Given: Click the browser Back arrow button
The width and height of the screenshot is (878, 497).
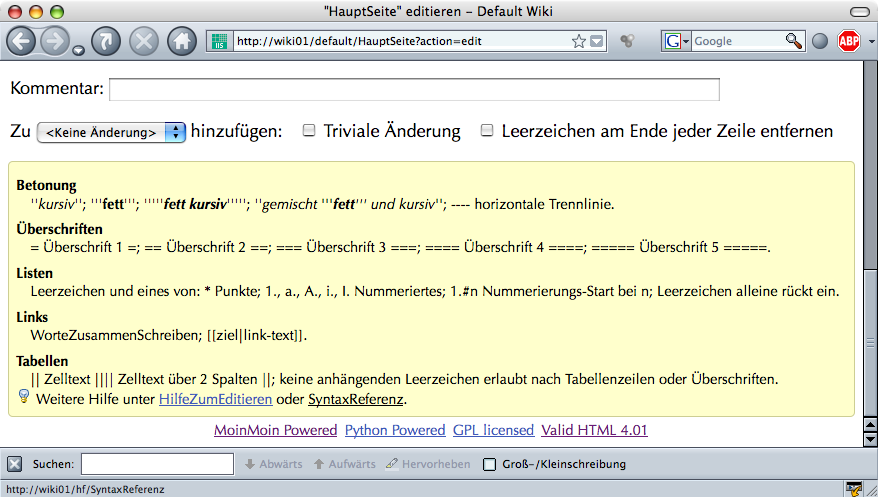Looking at the screenshot, I should [x=22, y=41].
